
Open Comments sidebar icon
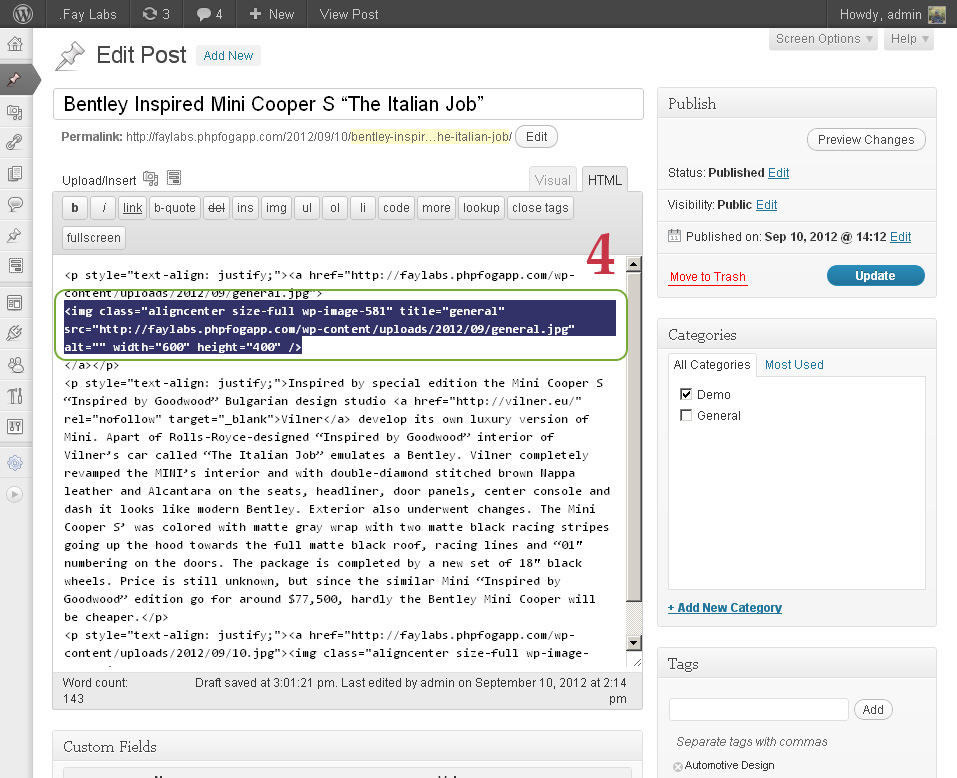click(15, 203)
